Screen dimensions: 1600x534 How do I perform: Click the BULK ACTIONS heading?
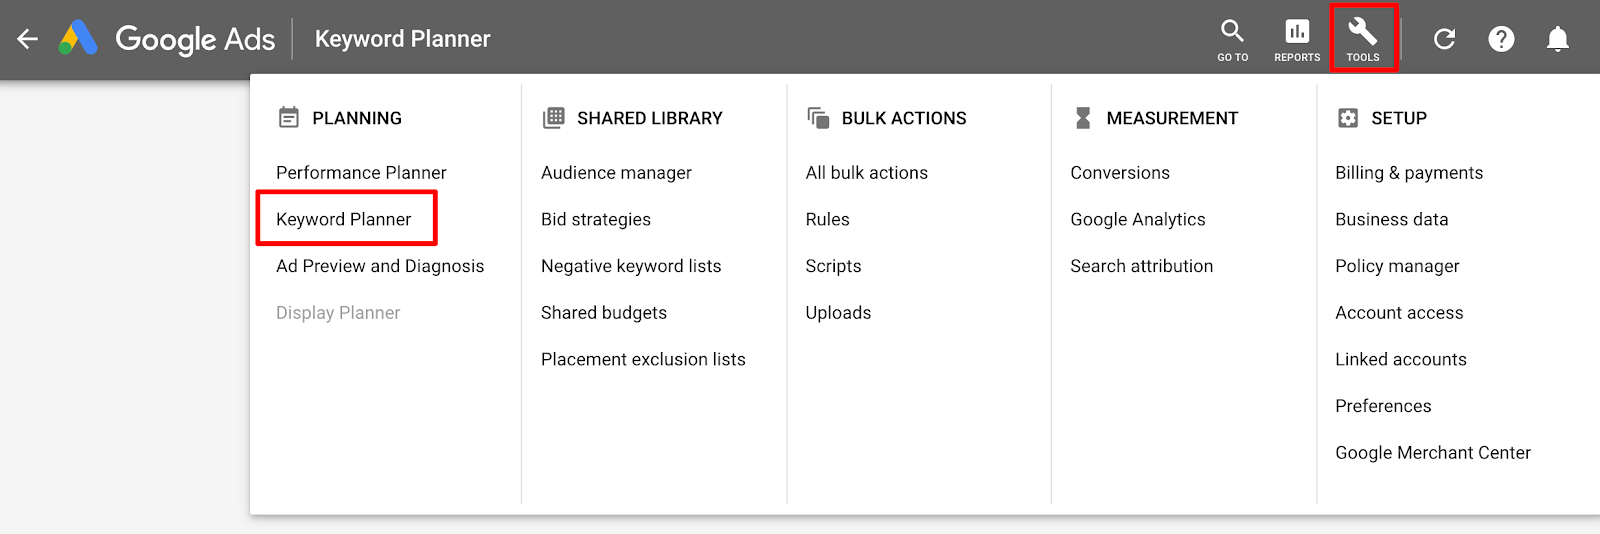[x=904, y=118]
